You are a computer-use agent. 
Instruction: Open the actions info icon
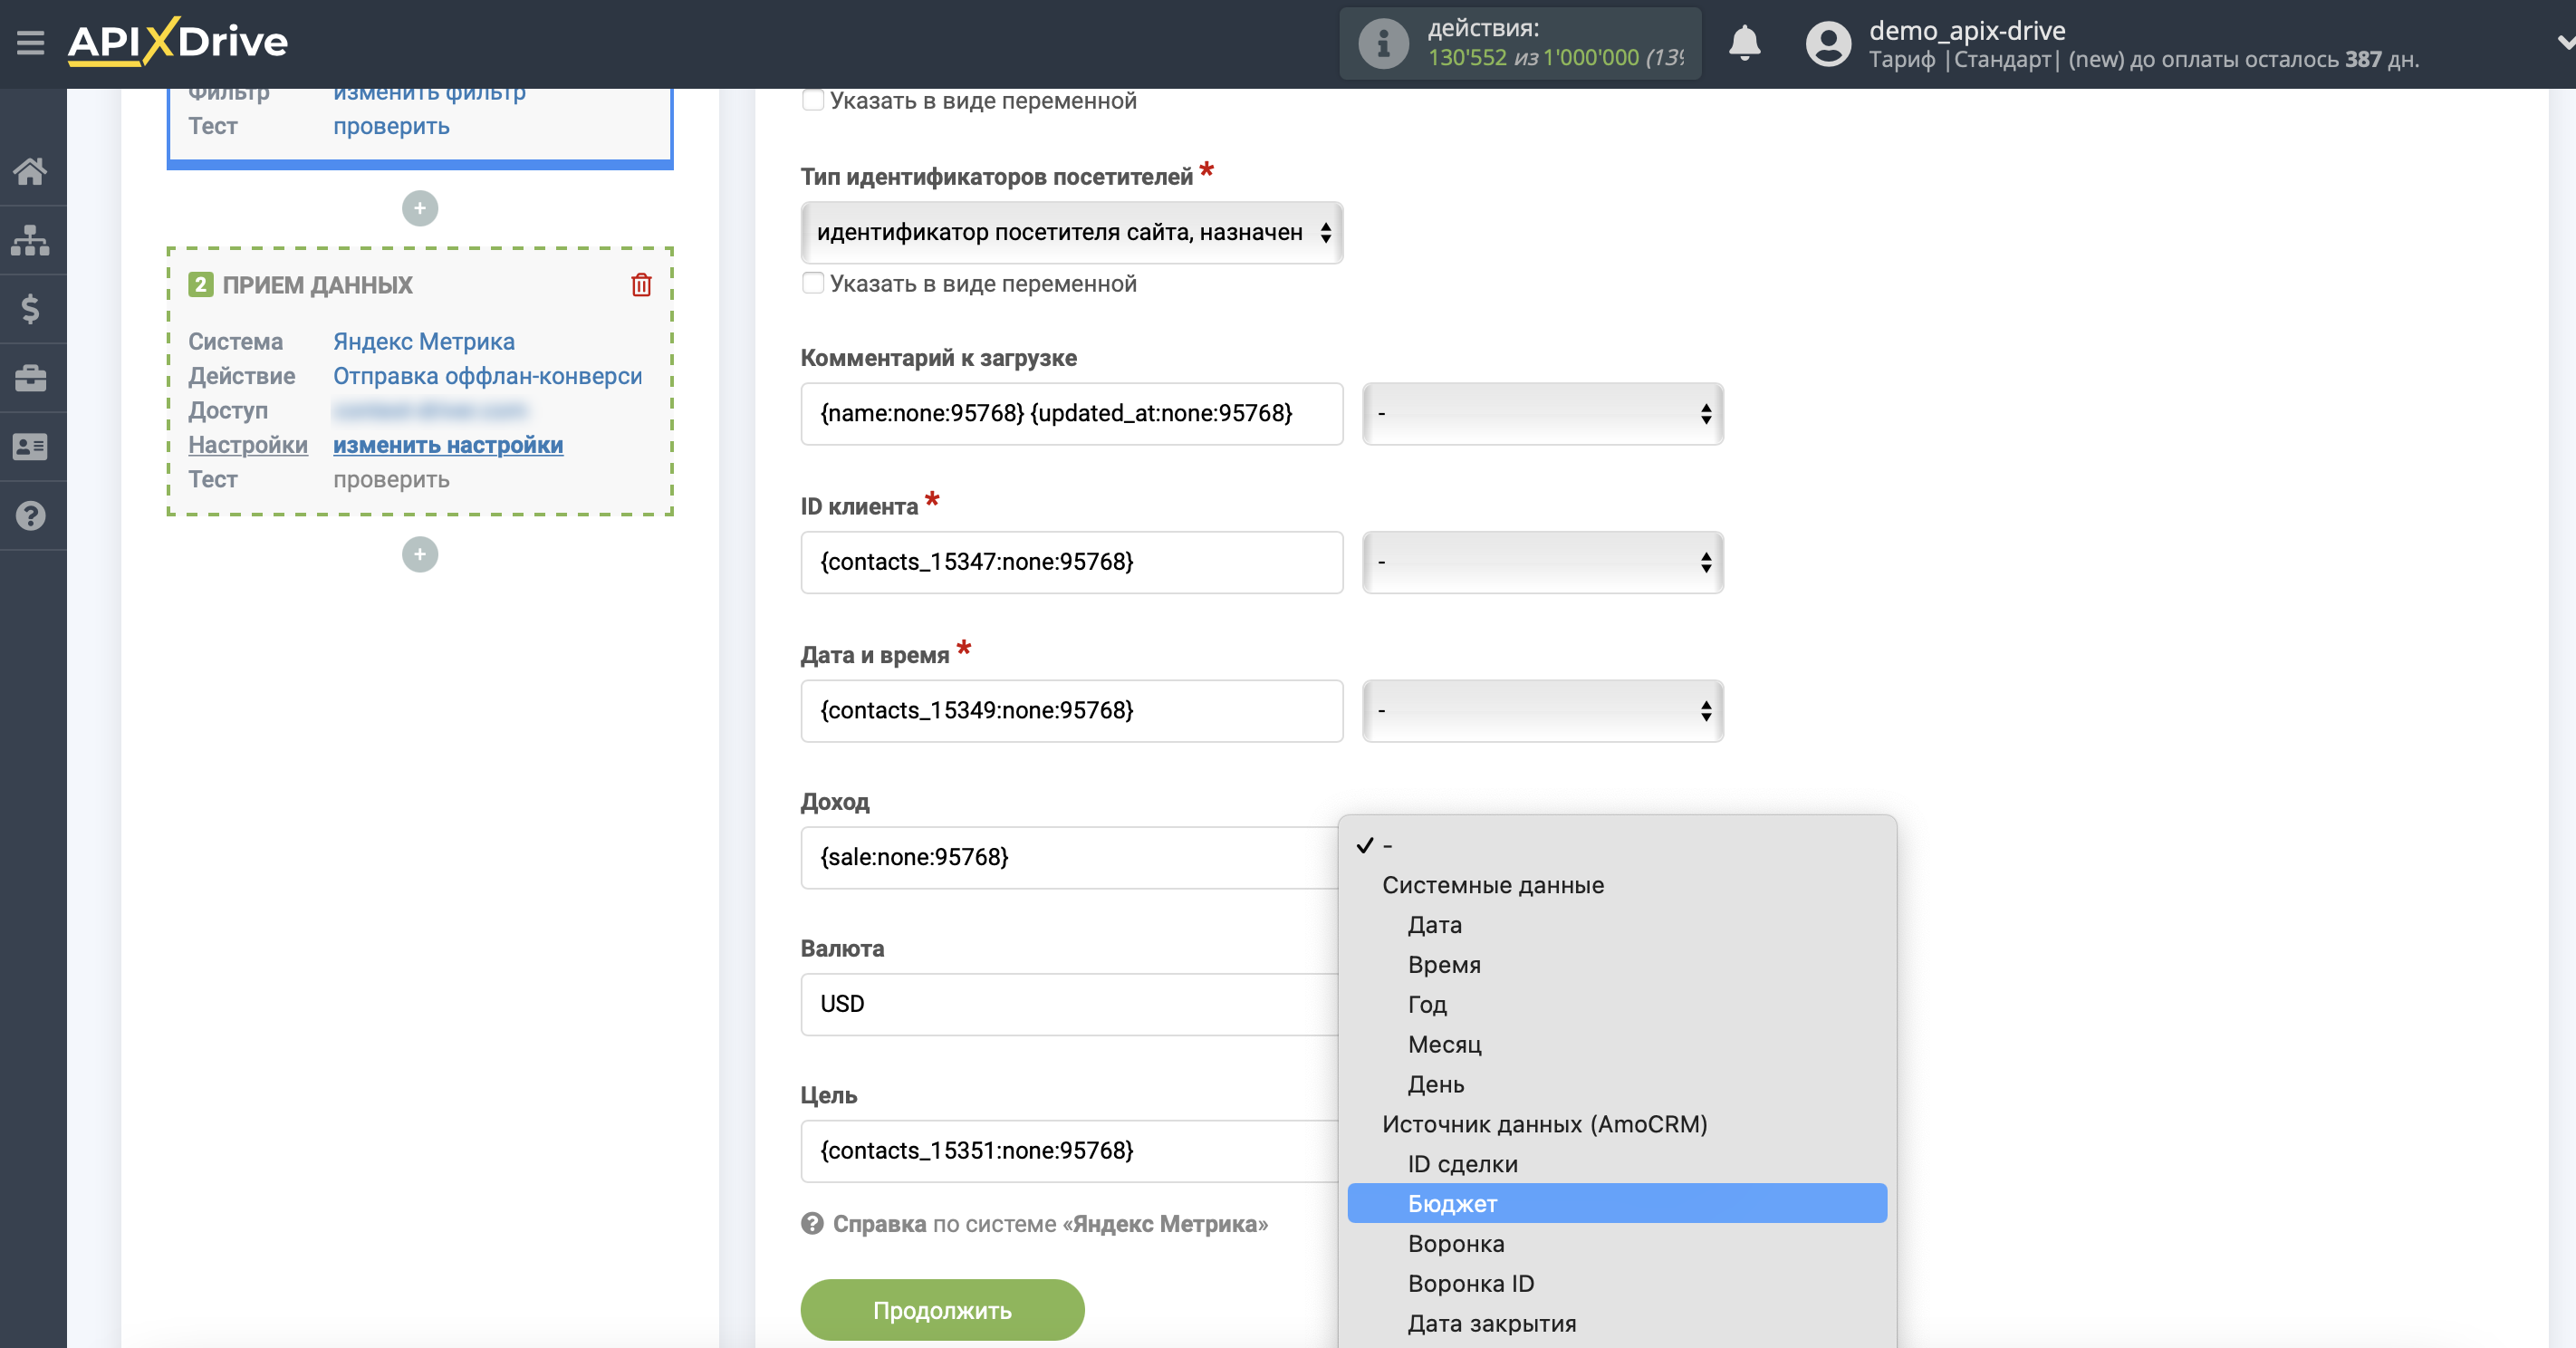[1383, 43]
